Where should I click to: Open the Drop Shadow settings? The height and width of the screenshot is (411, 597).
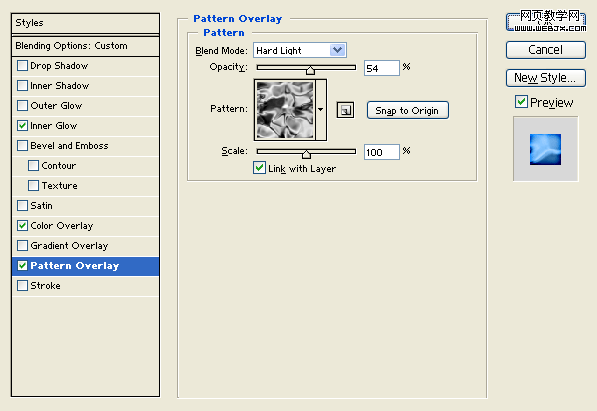[x=85, y=66]
